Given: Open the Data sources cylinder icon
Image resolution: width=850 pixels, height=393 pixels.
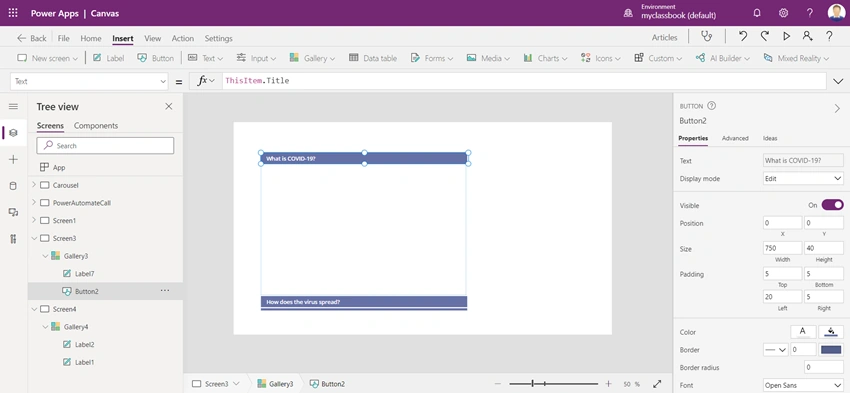Looking at the screenshot, I should (14, 186).
